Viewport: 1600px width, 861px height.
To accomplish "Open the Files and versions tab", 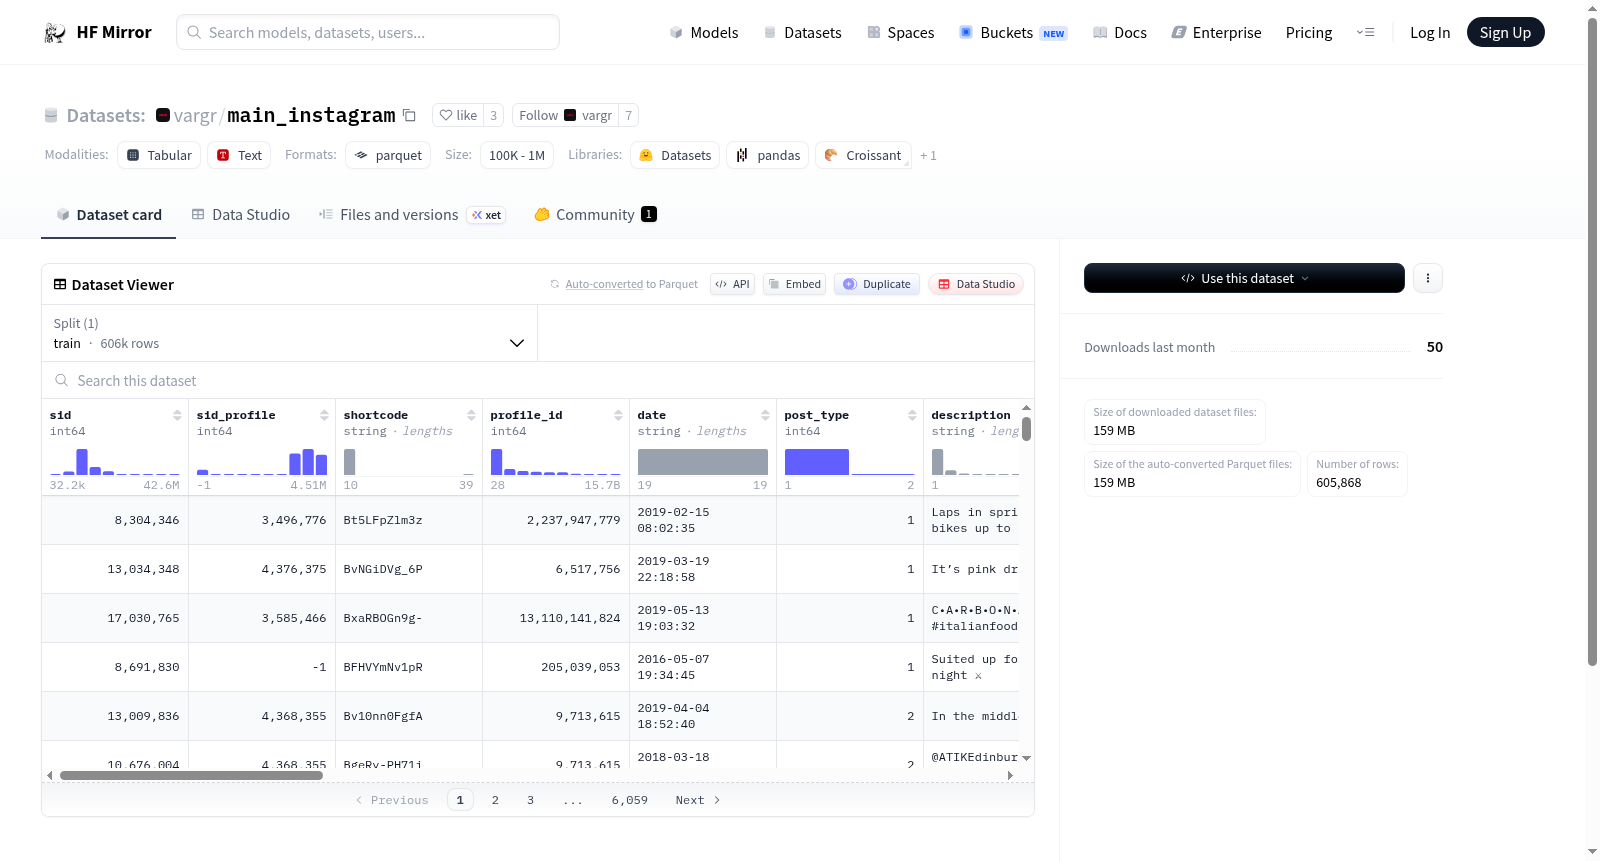I will click(x=412, y=214).
